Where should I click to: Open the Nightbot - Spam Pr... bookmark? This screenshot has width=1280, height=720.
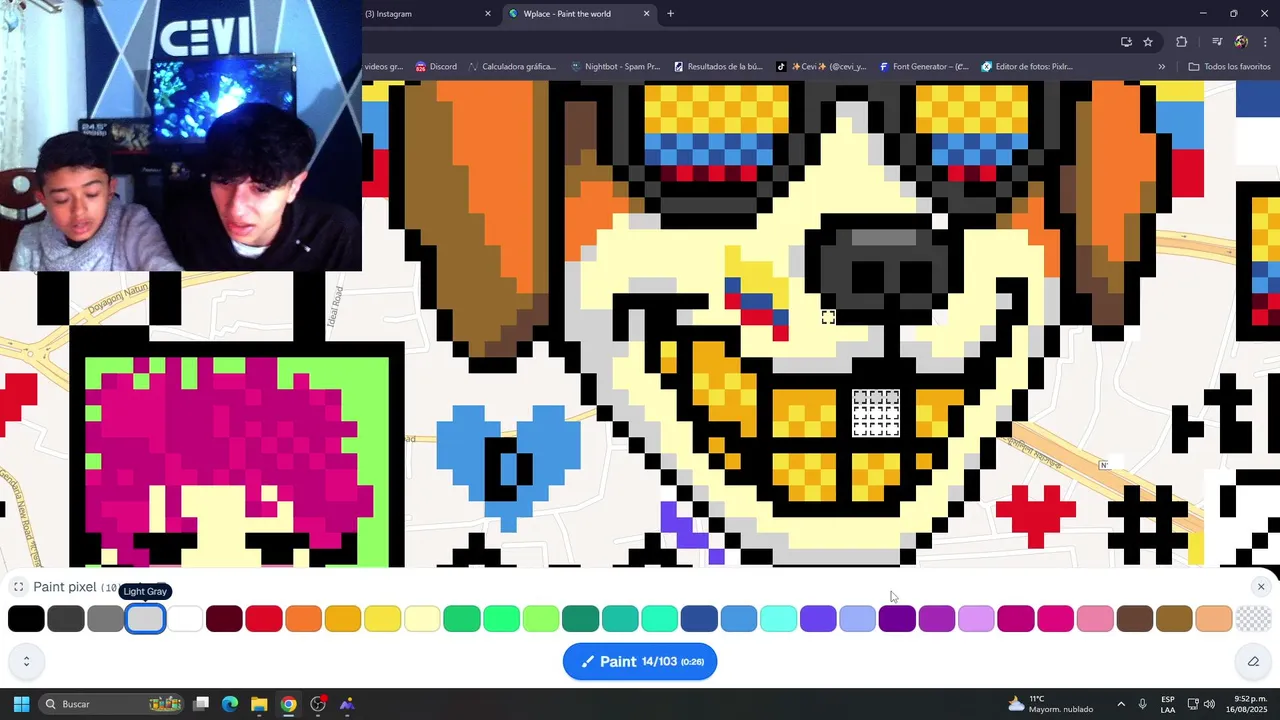[615, 67]
